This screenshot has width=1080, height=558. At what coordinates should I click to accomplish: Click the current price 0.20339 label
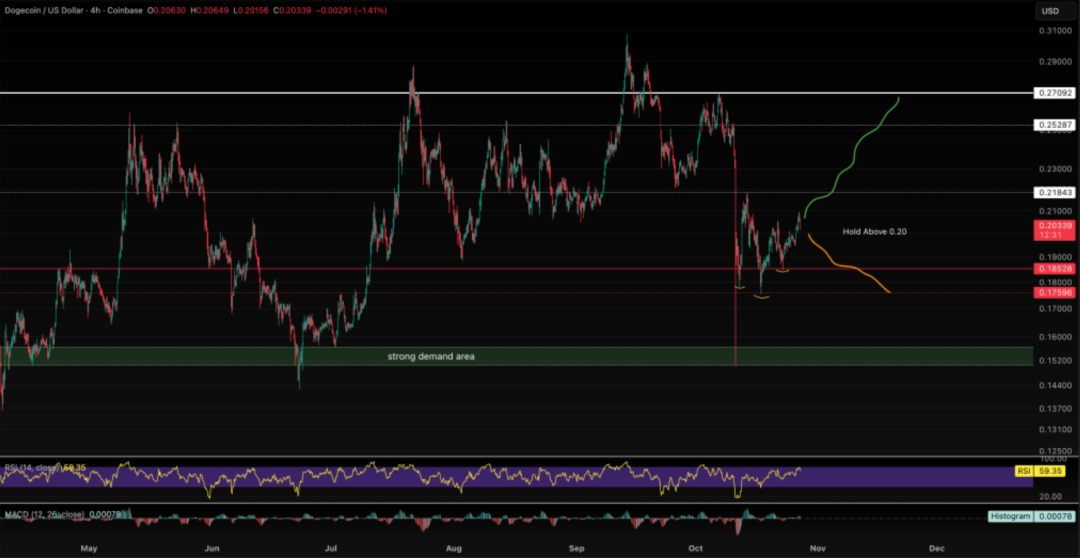coord(1054,227)
